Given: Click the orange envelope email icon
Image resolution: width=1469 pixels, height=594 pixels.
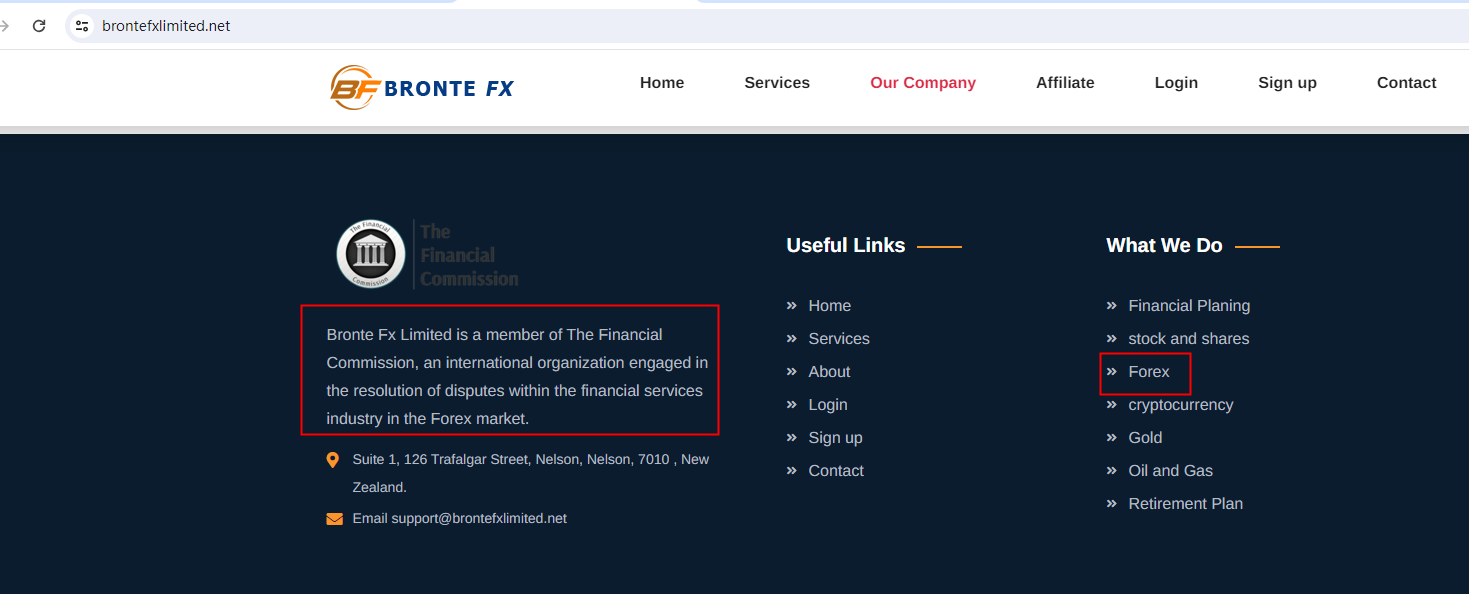Looking at the screenshot, I should point(334,519).
